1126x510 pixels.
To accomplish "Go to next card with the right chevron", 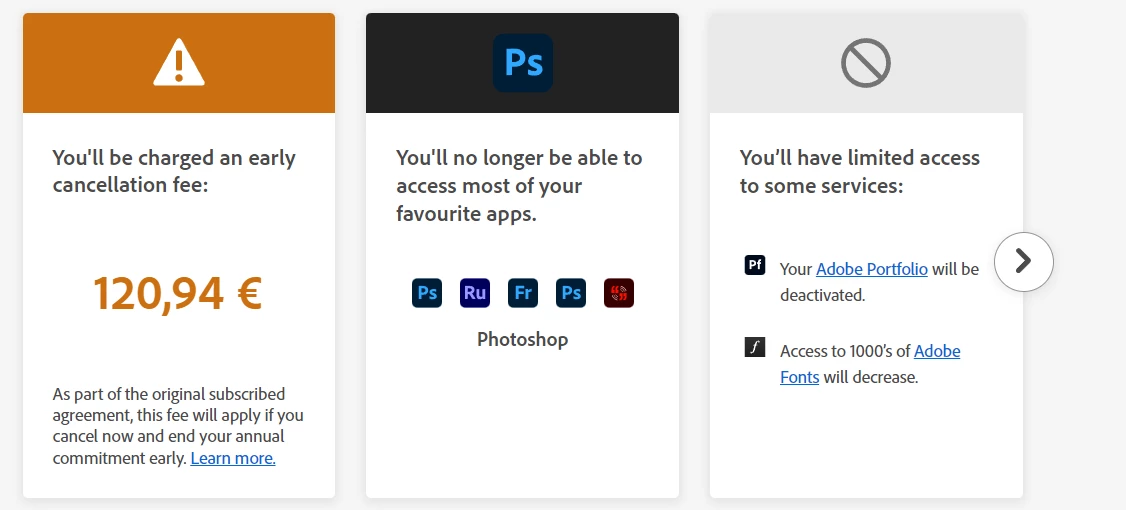I will pyautogui.click(x=1023, y=261).
